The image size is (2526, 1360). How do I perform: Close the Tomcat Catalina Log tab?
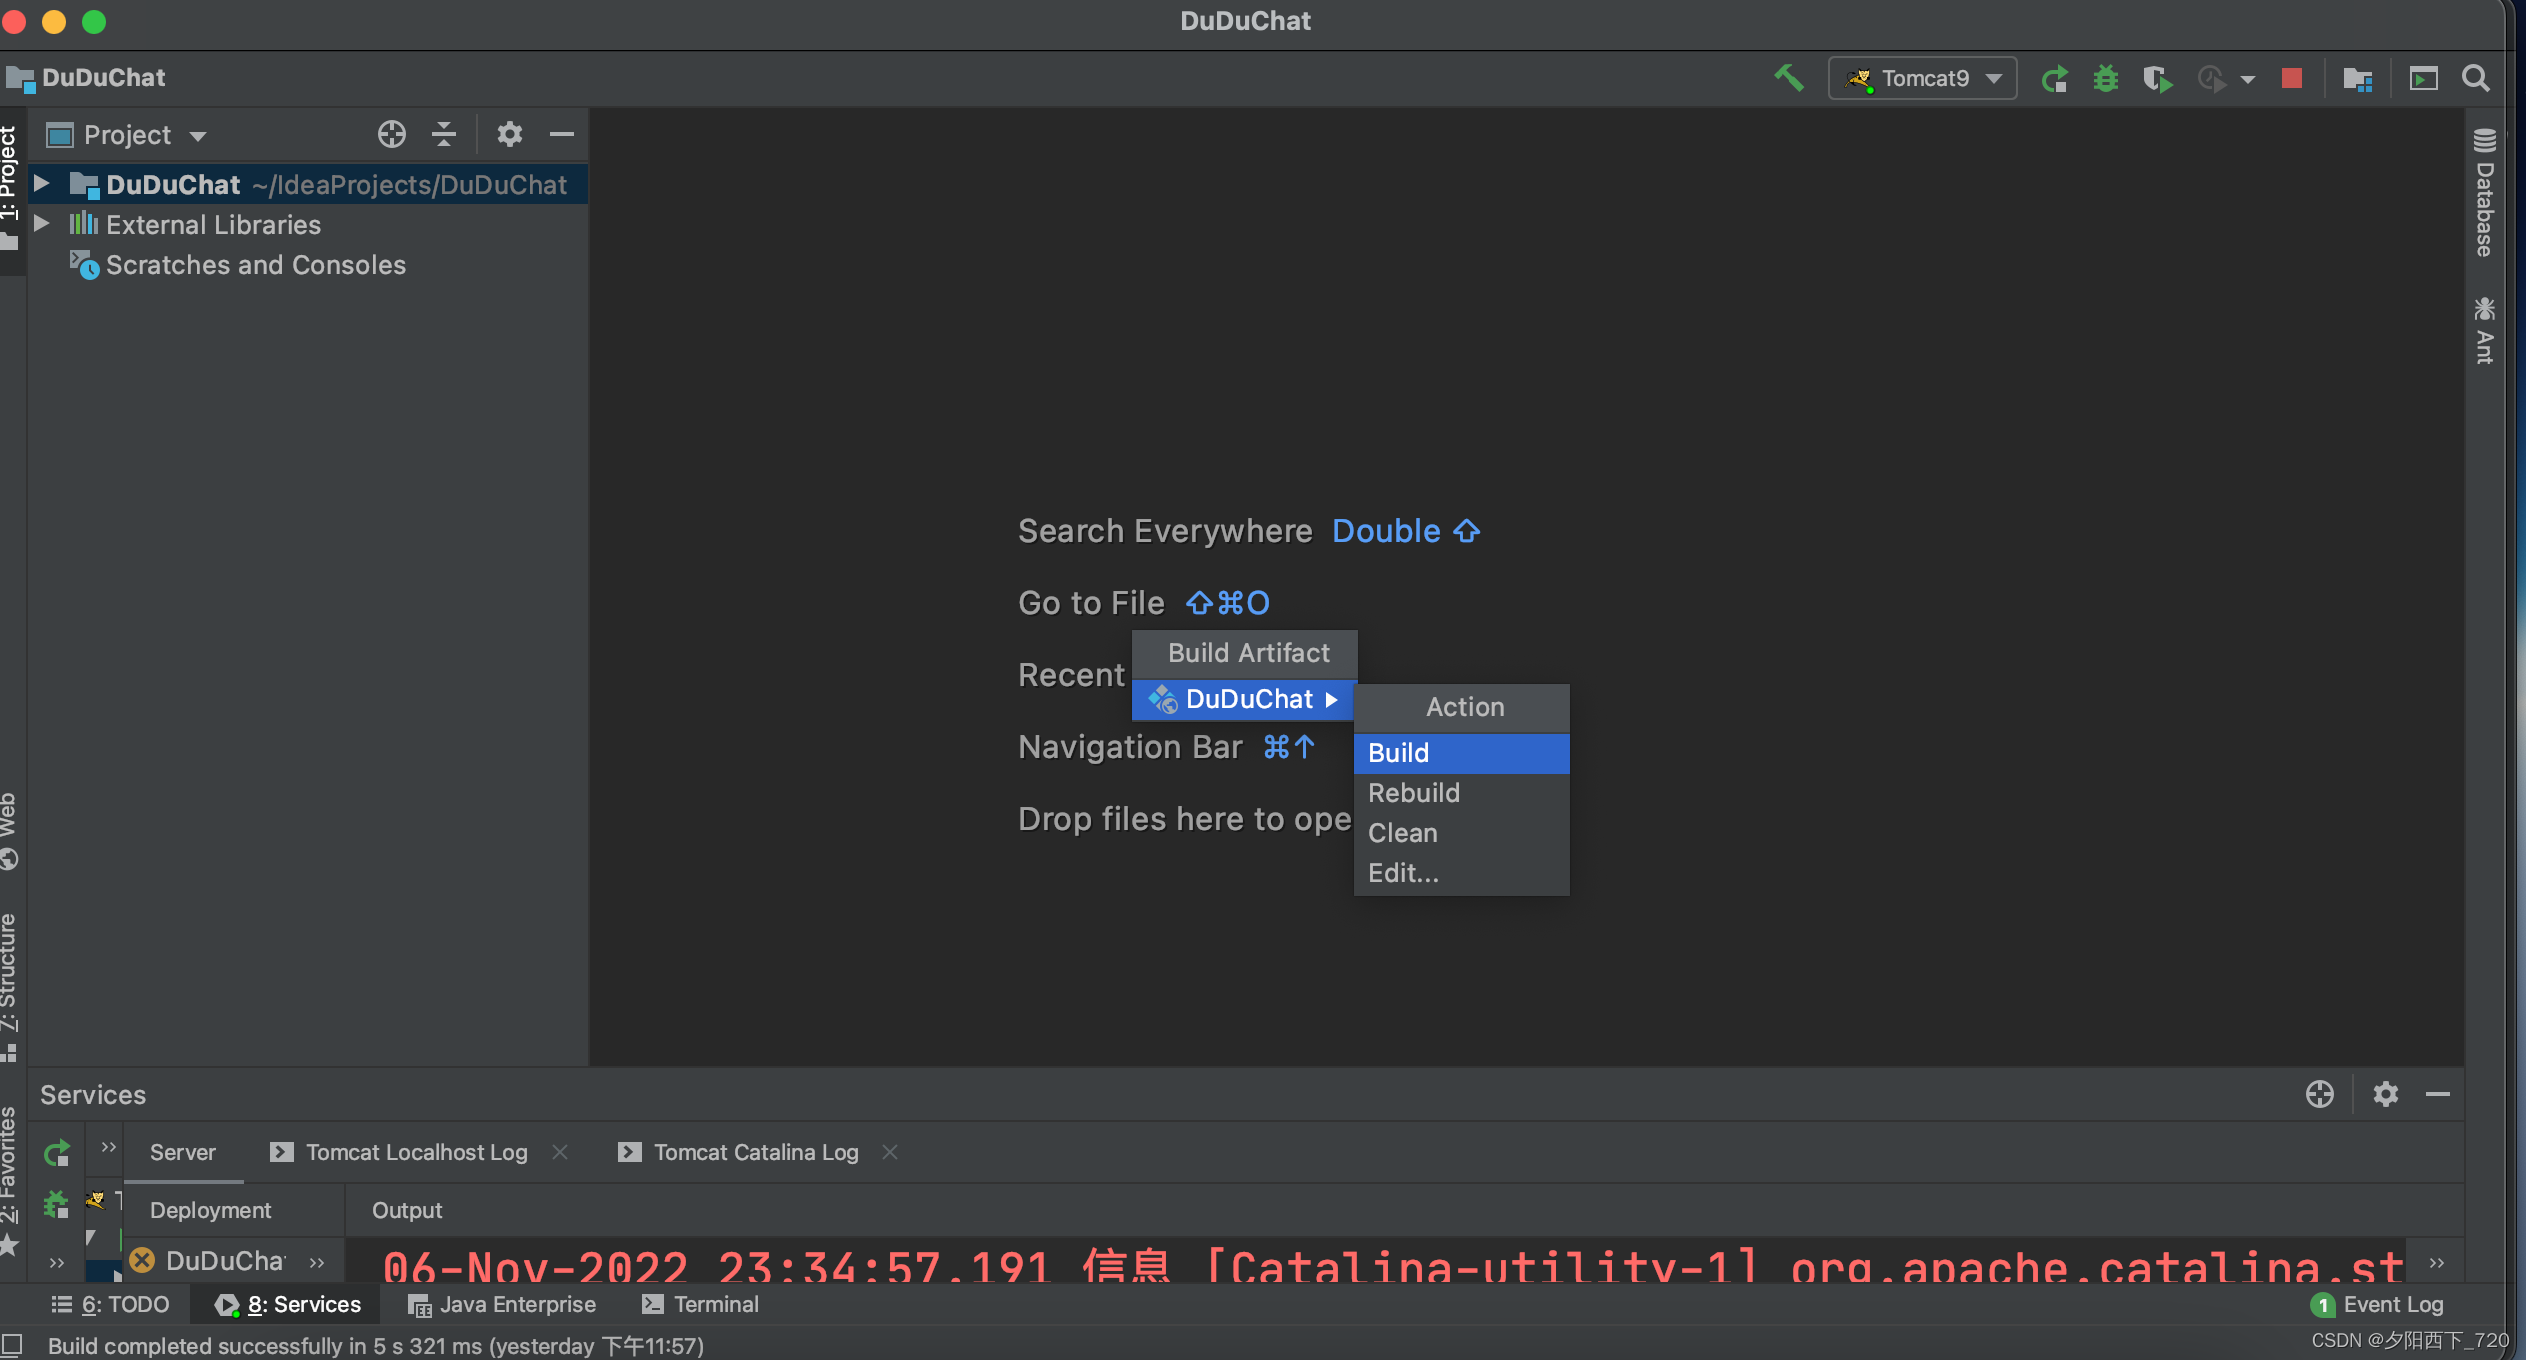(x=890, y=1152)
